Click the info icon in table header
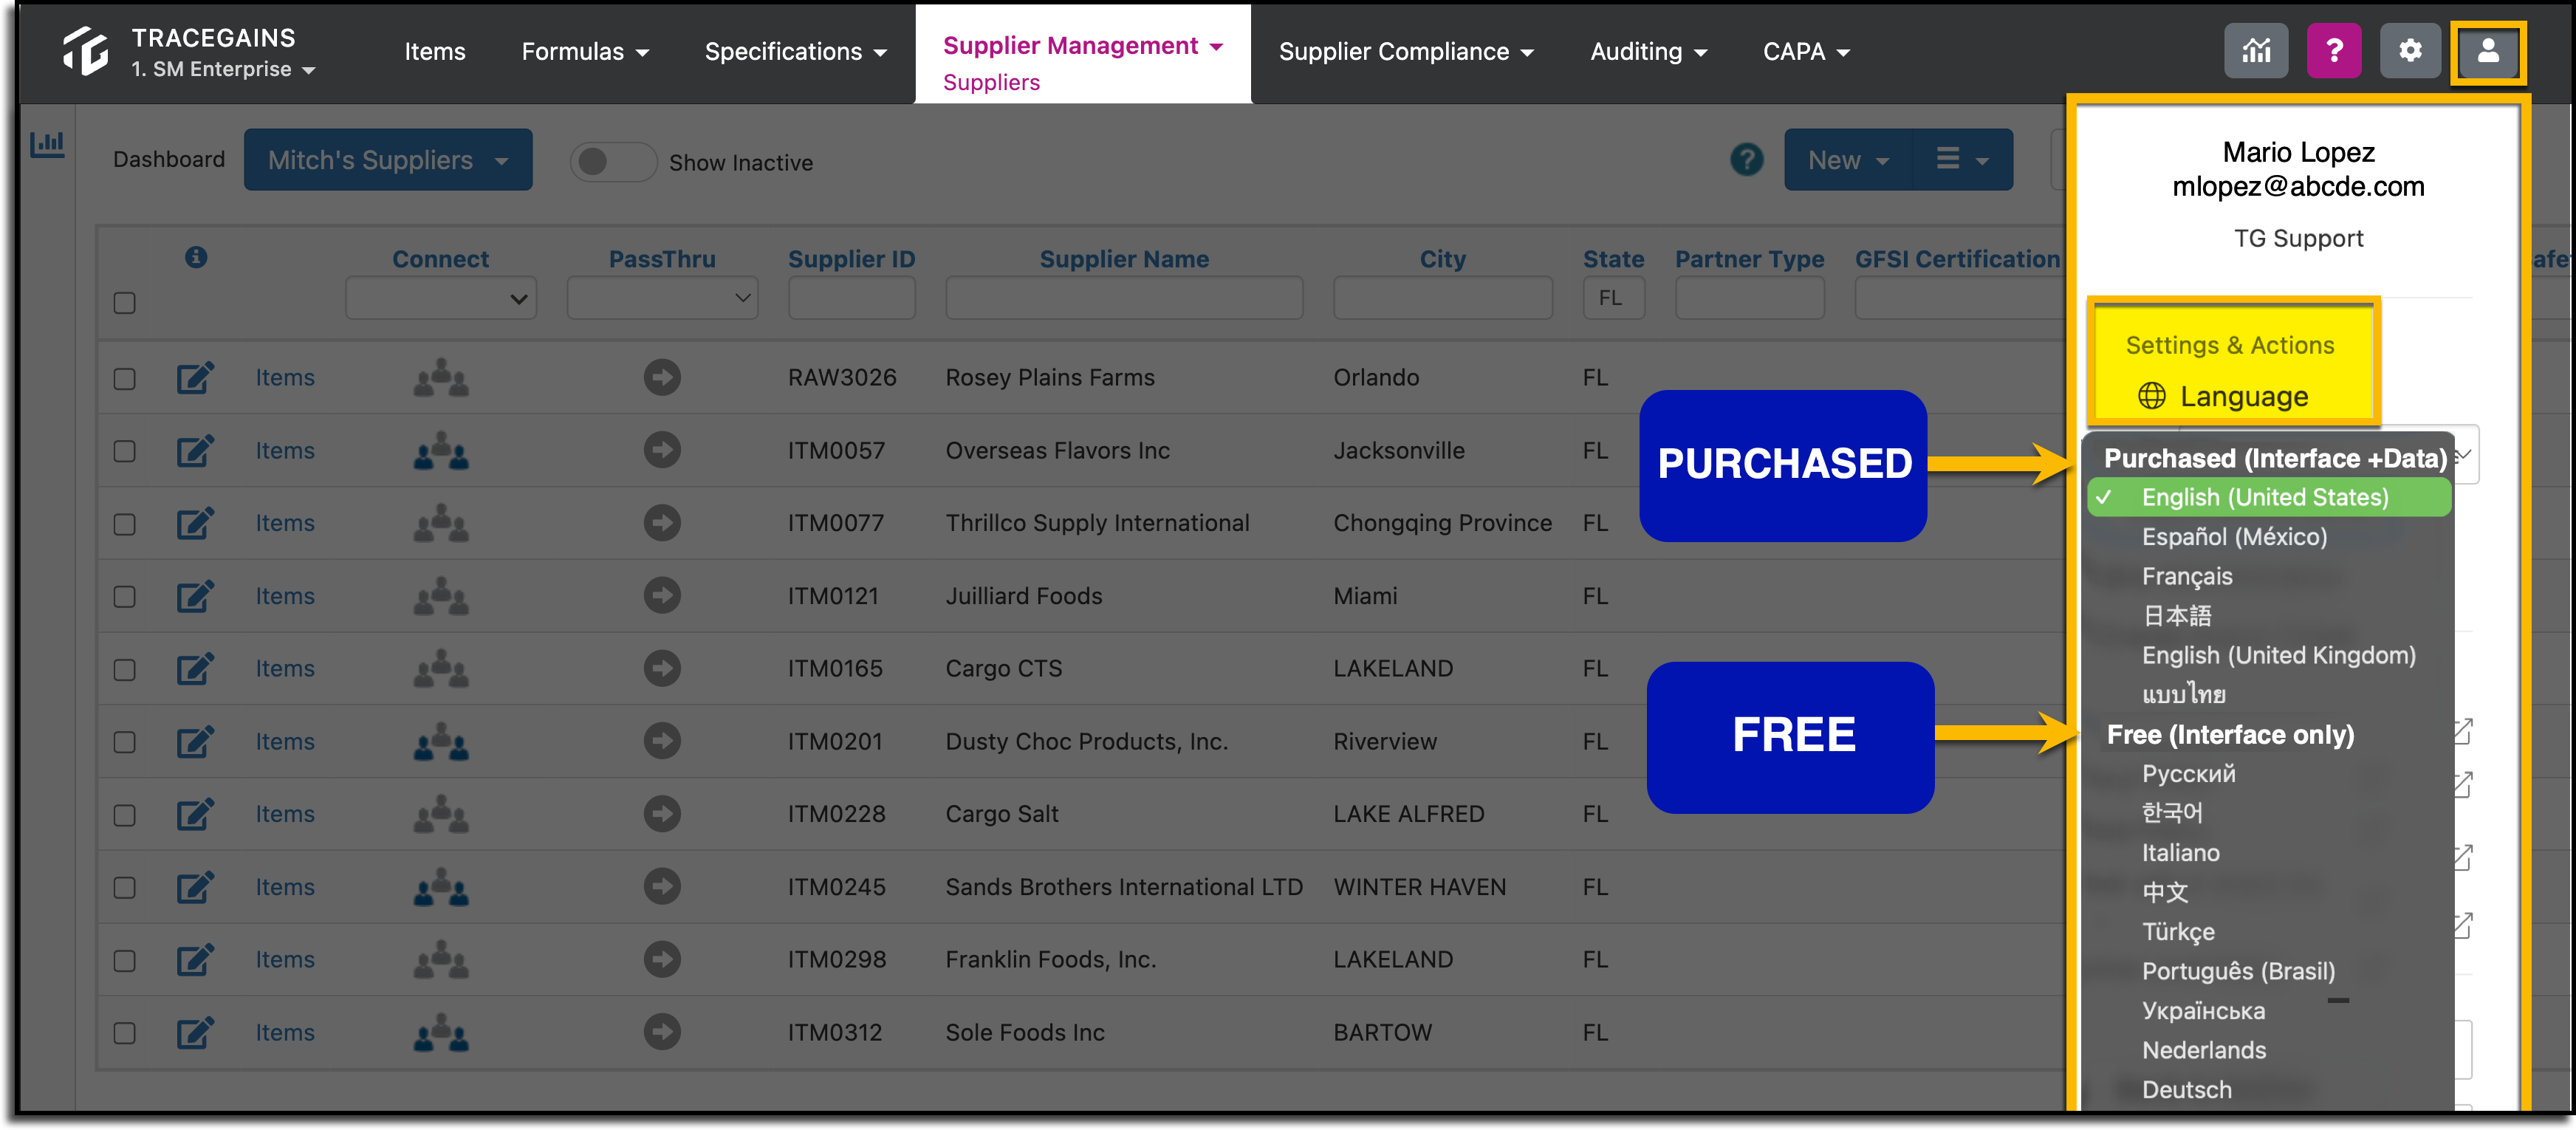The height and width of the screenshot is (1130, 2576). point(196,257)
